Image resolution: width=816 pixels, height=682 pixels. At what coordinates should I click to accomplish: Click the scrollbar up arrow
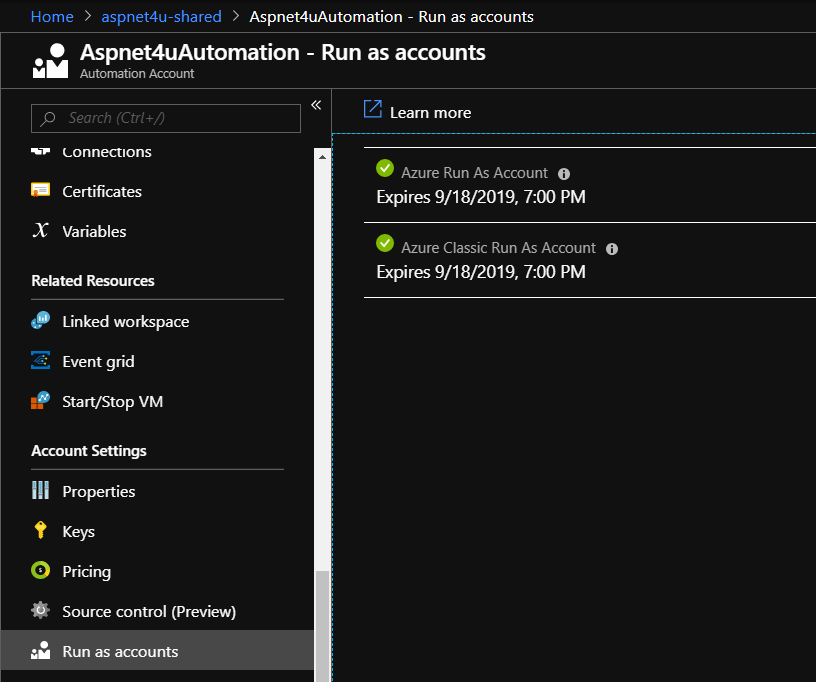coord(323,157)
